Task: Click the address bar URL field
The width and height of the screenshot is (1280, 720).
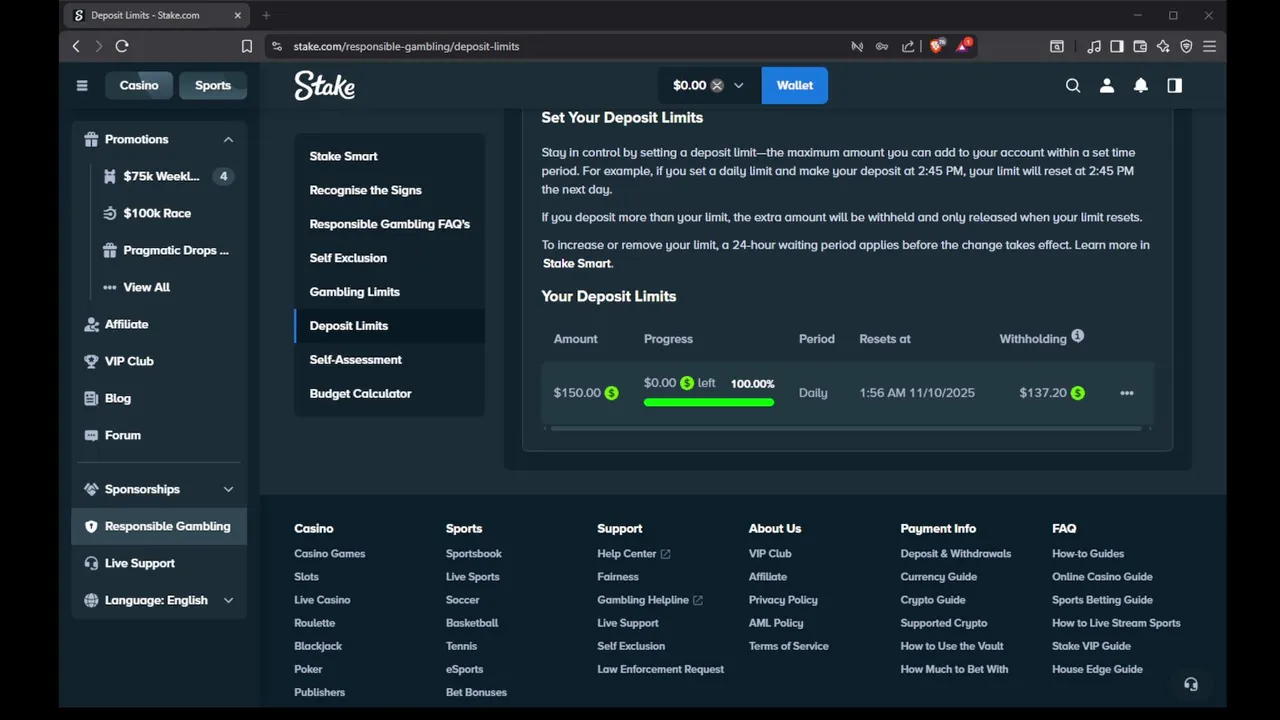Action: (560, 46)
